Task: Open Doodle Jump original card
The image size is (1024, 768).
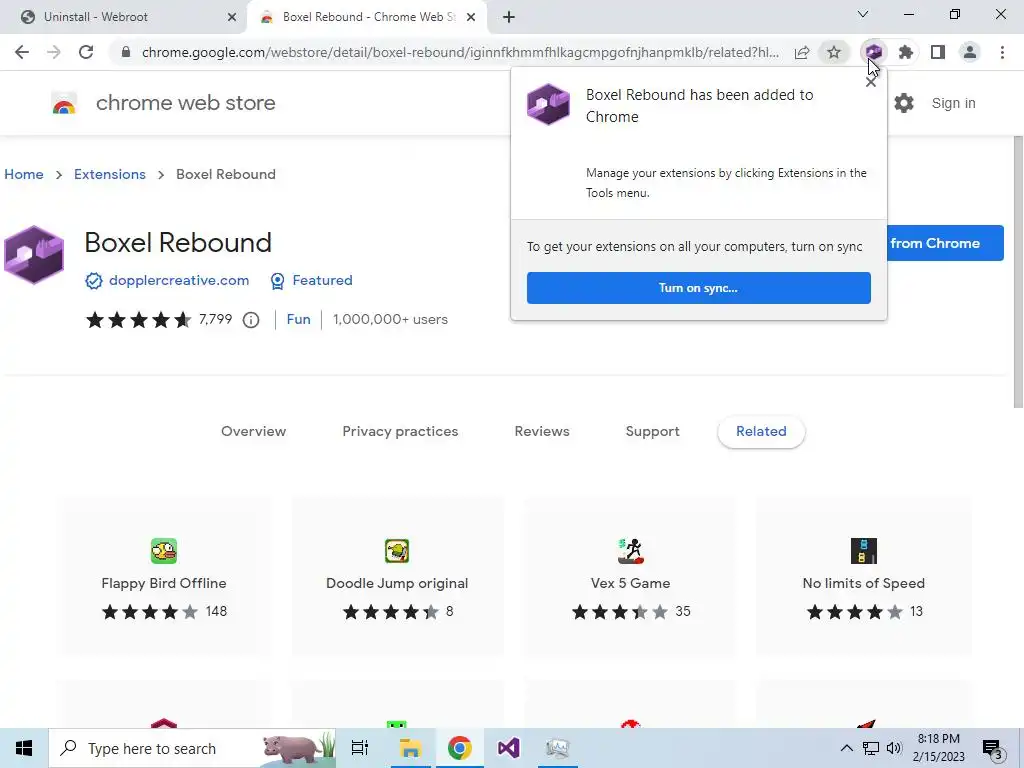Action: 397,577
